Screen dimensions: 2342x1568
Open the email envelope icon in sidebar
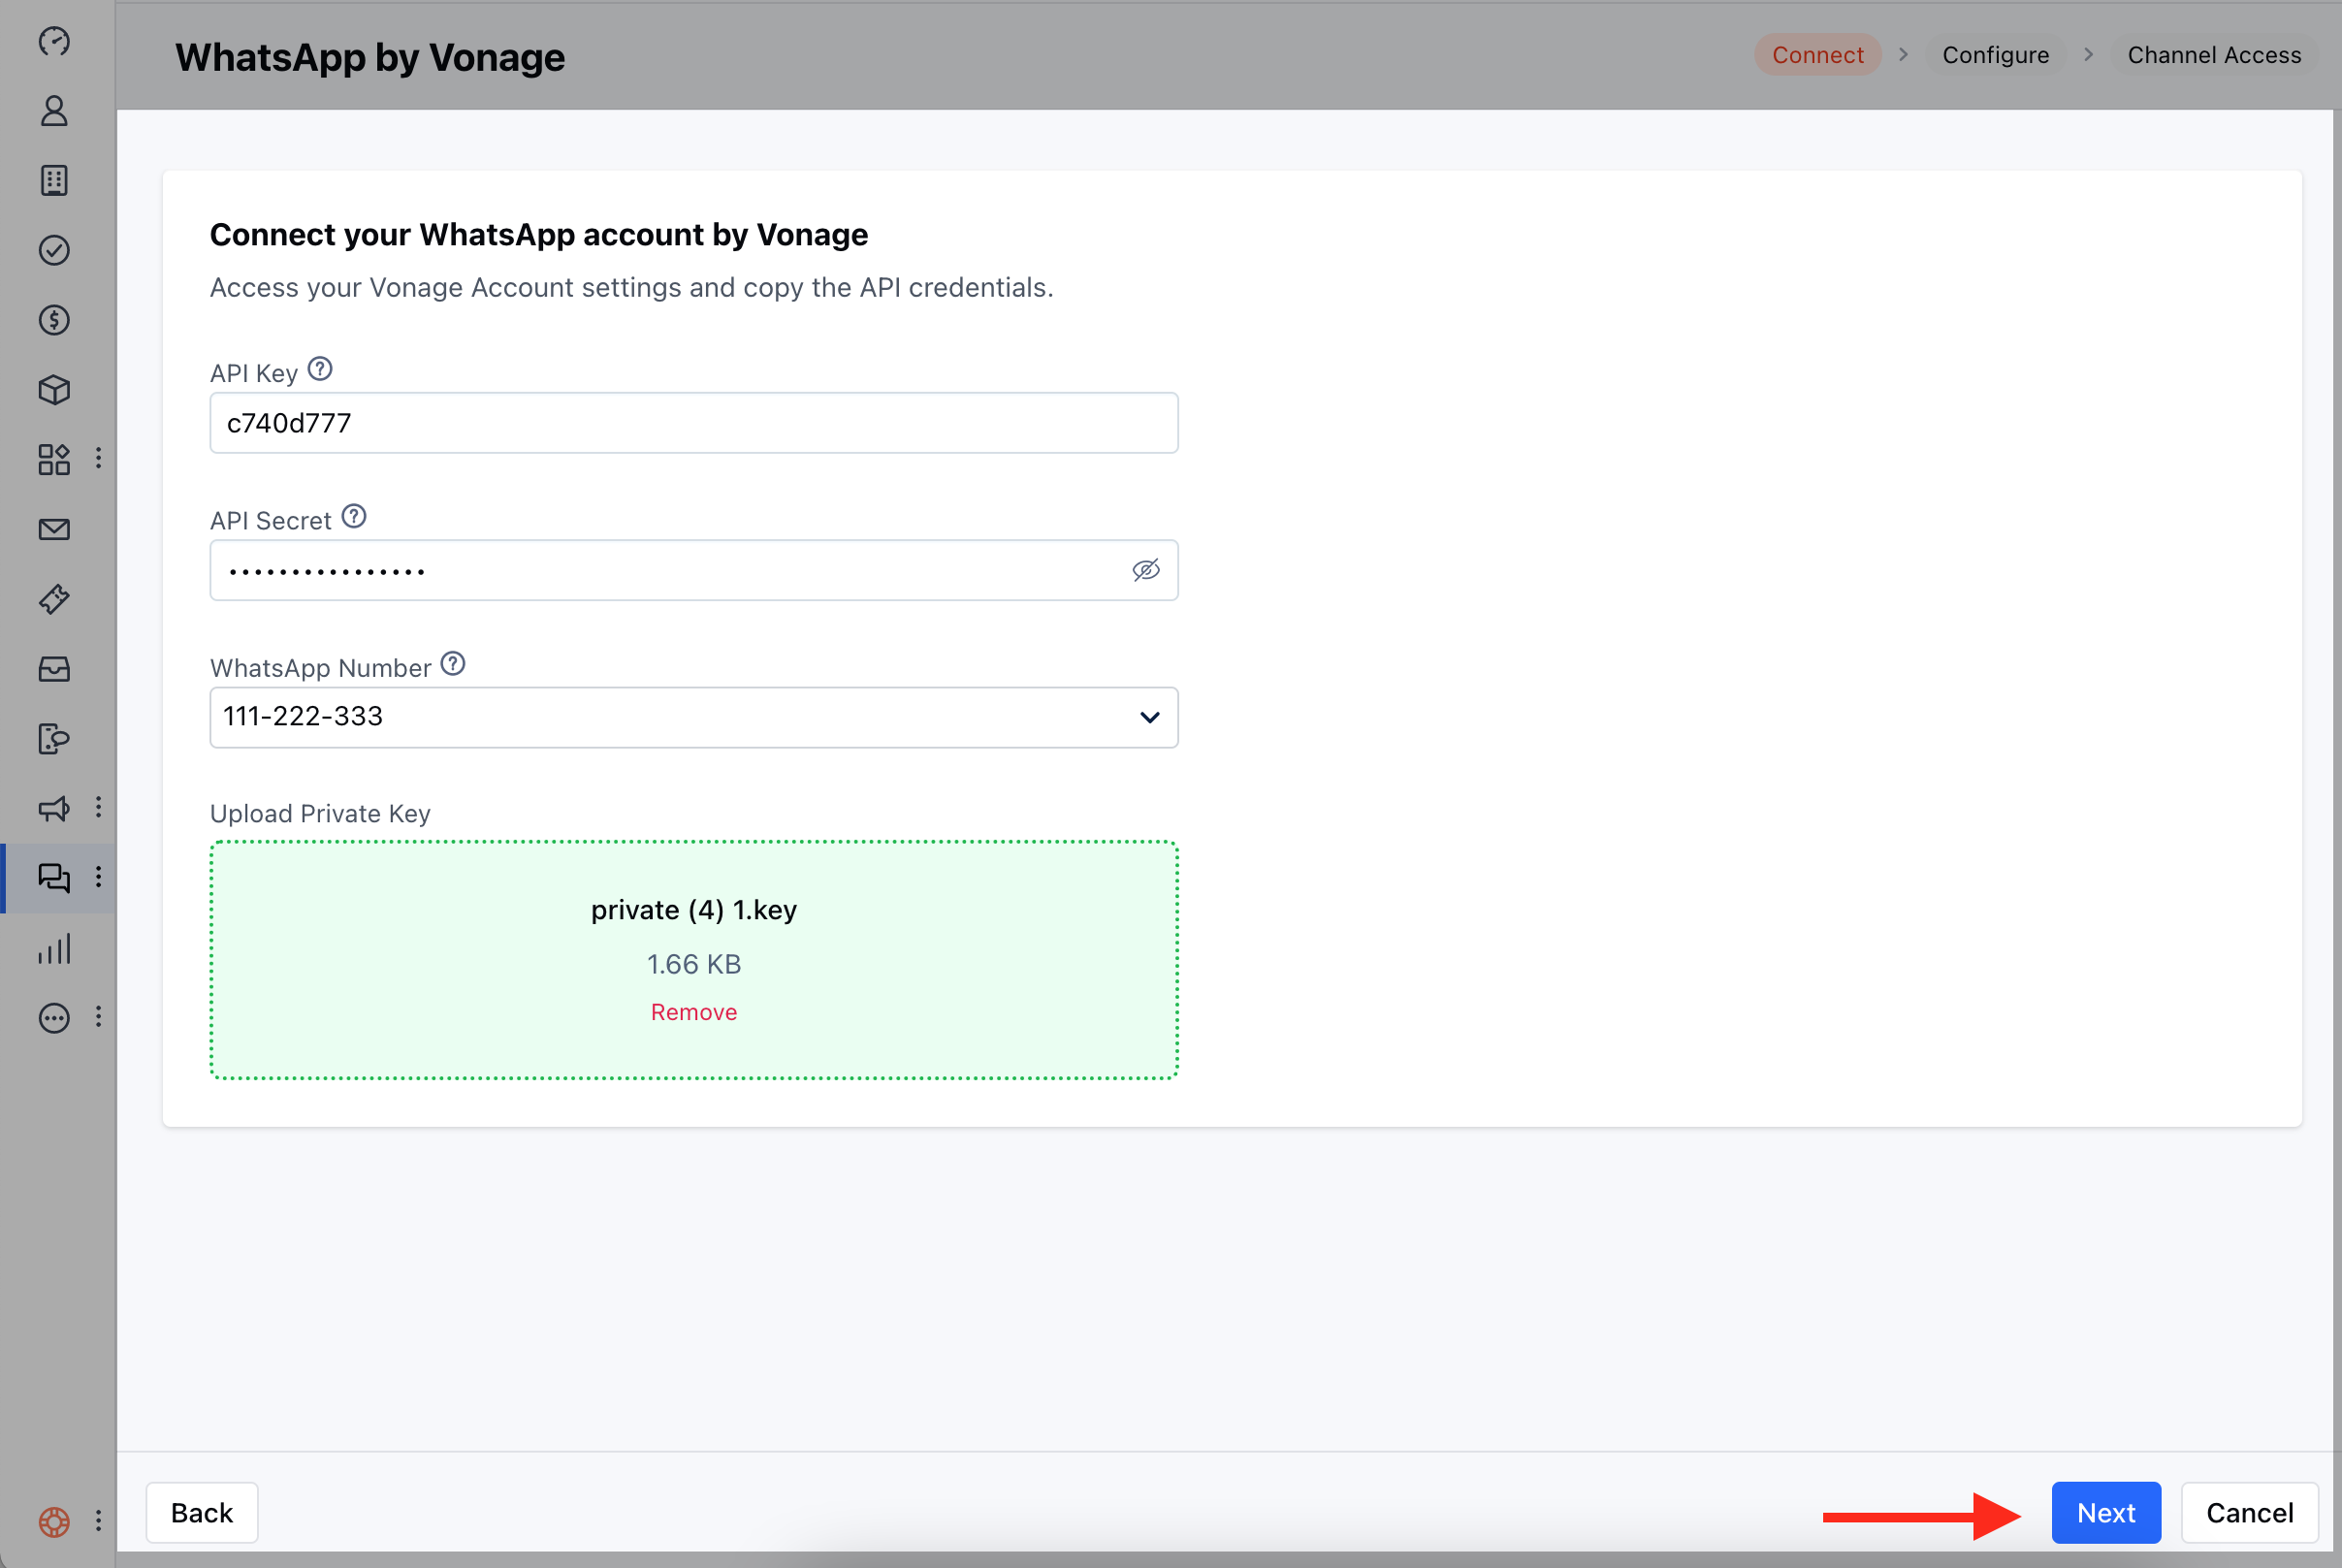pos(54,529)
